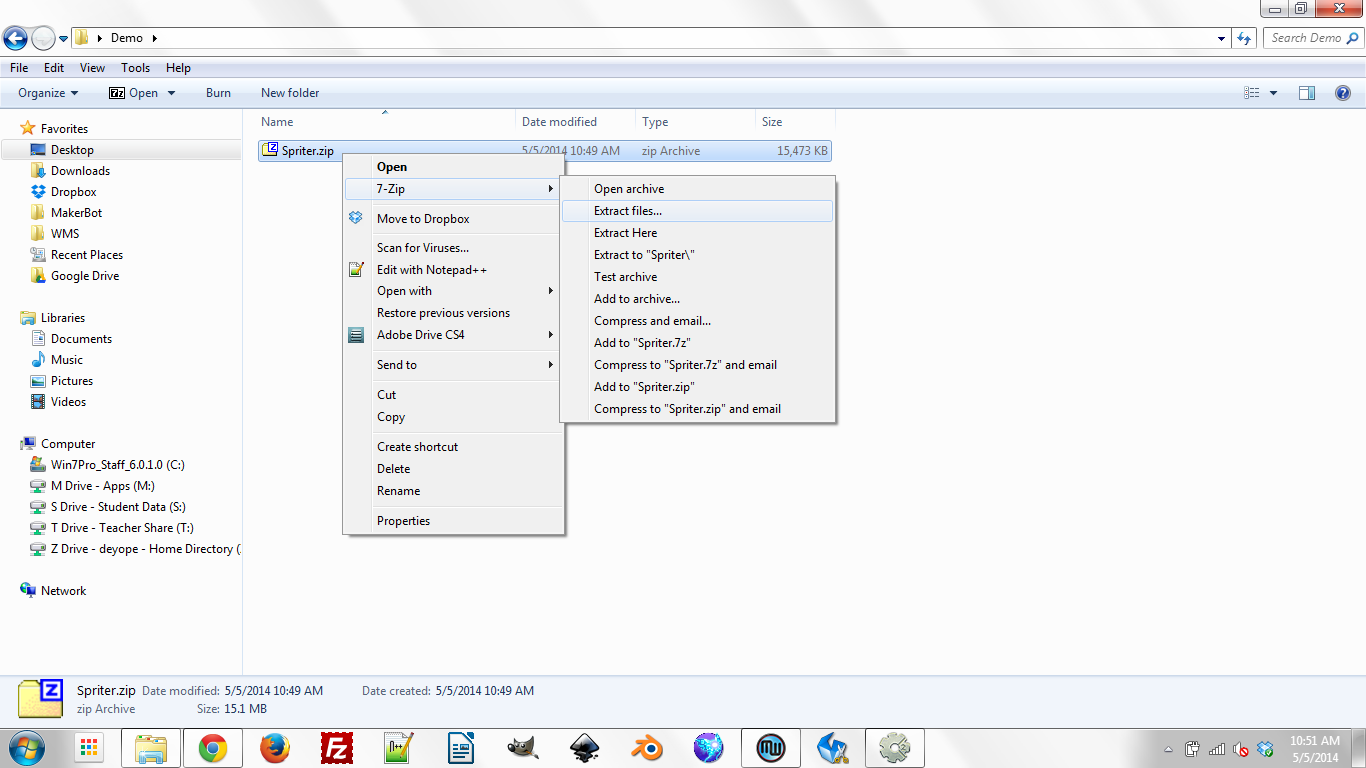Open the address bar history dropdown
Screen dimensions: 1366x768
point(1222,38)
